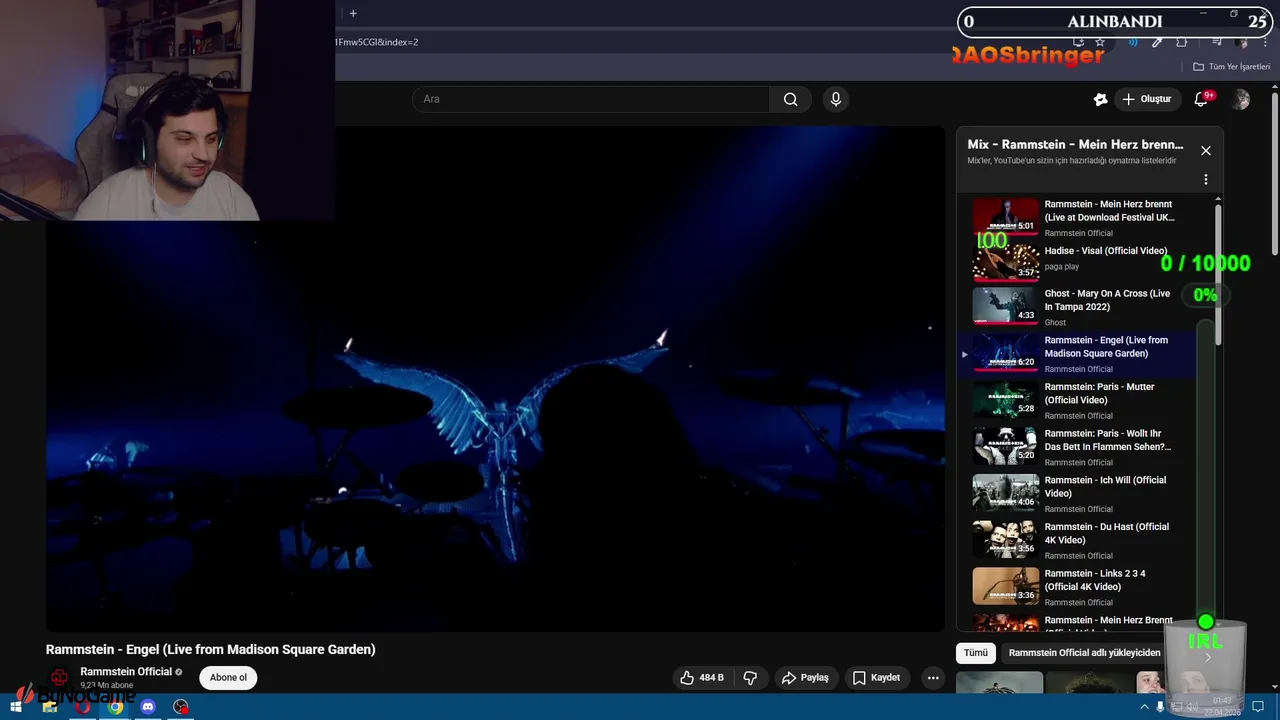This screenshot has width=1280, height=720.
Task: Play Hadise - Visal (Official Video)
Action: click(1106, 251)
